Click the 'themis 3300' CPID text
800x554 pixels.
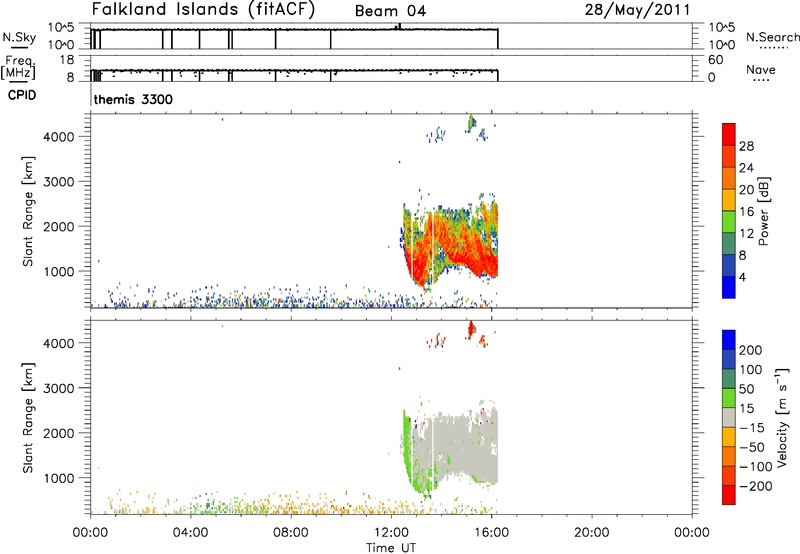point(133,99)
